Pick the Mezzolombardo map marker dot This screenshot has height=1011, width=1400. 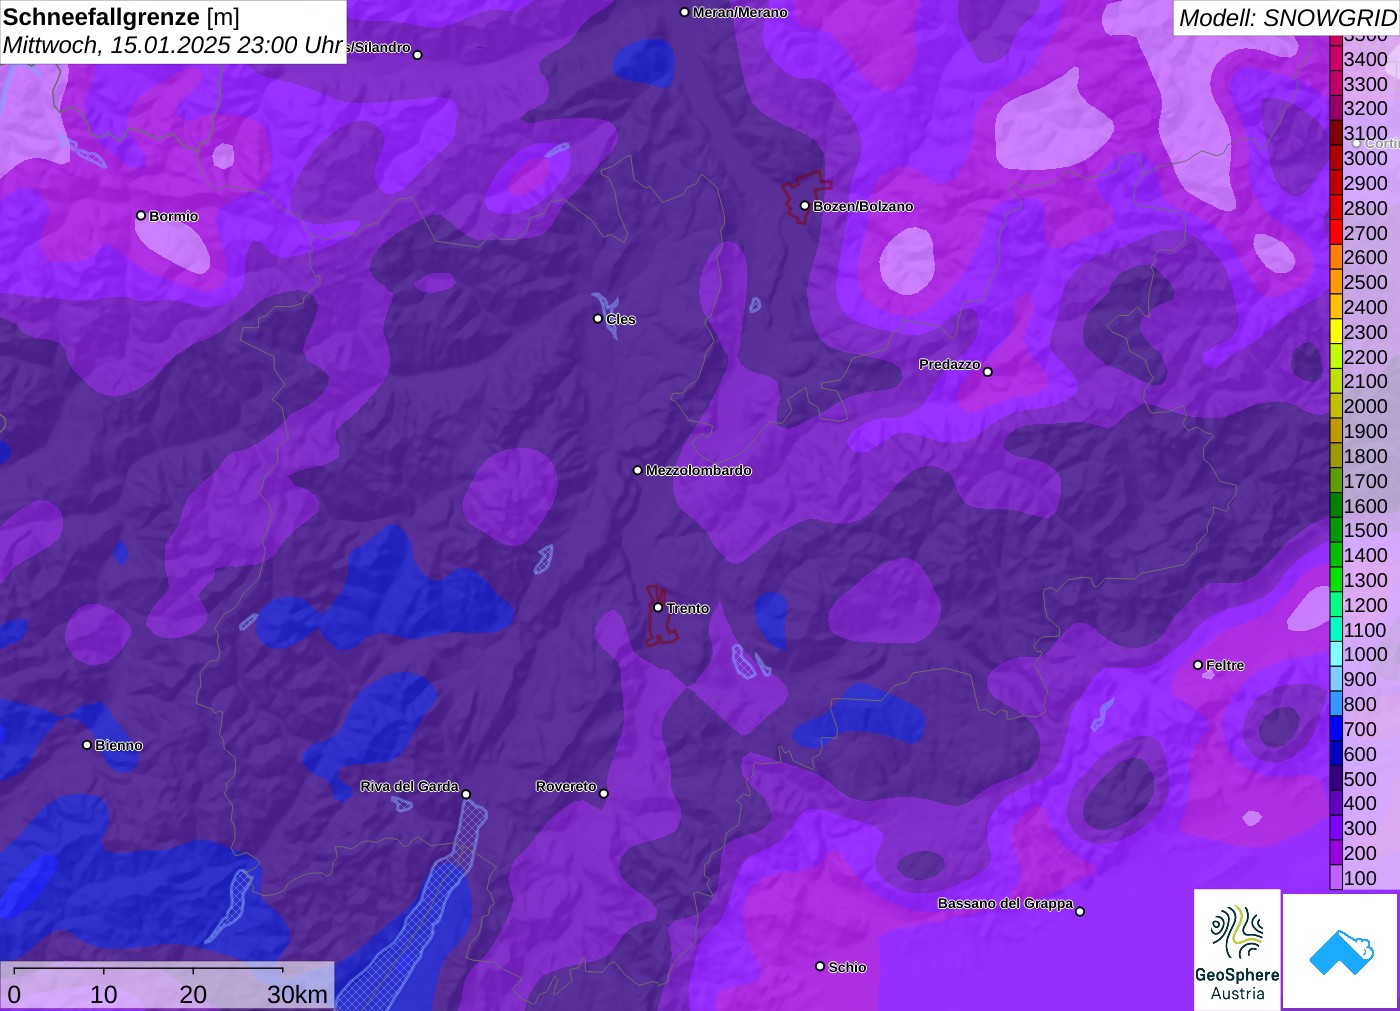tap(638, 470)
